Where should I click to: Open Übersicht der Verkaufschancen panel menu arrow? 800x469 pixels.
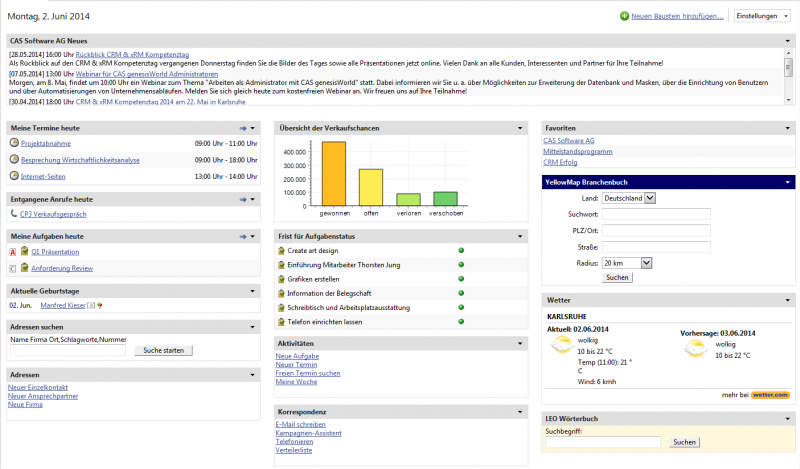click(520, 128)
